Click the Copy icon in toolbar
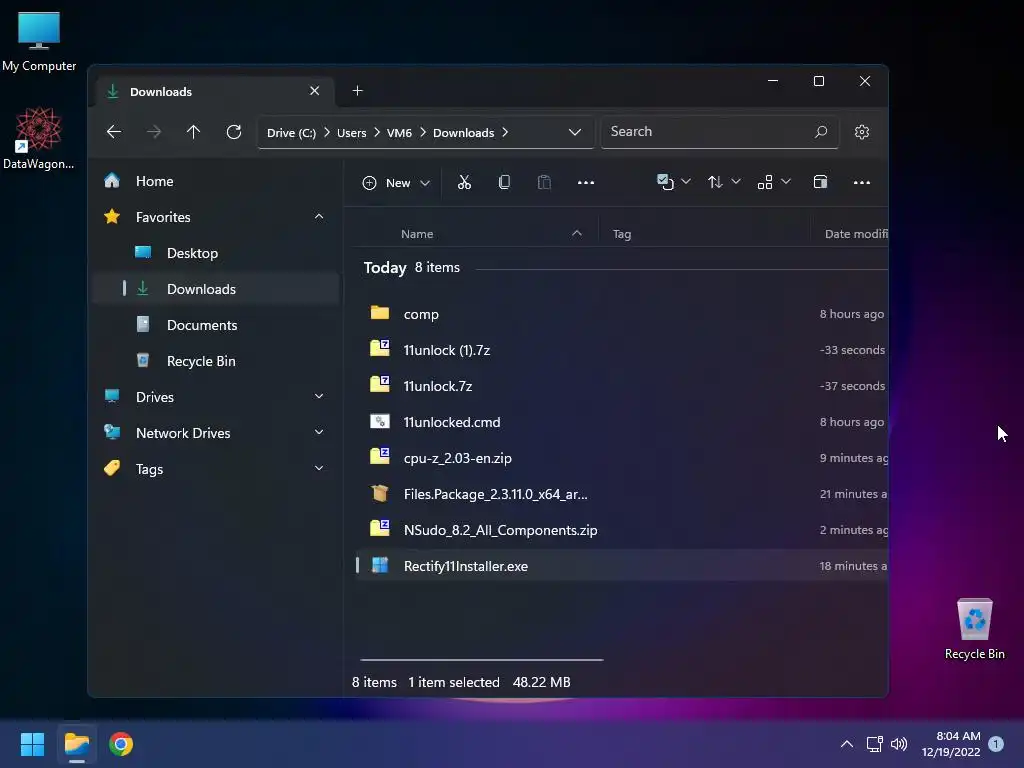This screenshot has width=1024, height=768. (x=504, y=182)
